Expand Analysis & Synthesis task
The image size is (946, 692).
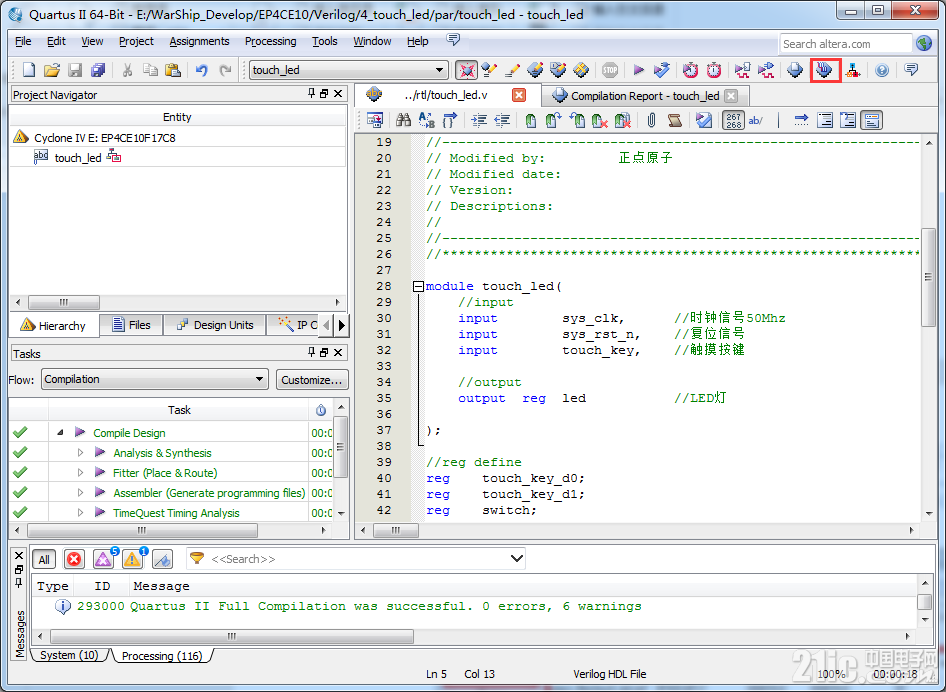pos(80,452)
